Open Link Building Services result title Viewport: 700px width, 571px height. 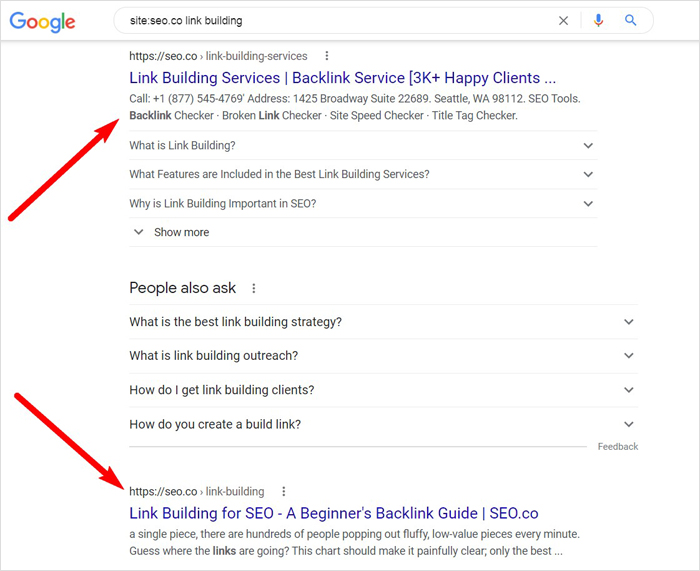(x=342, y=78)
